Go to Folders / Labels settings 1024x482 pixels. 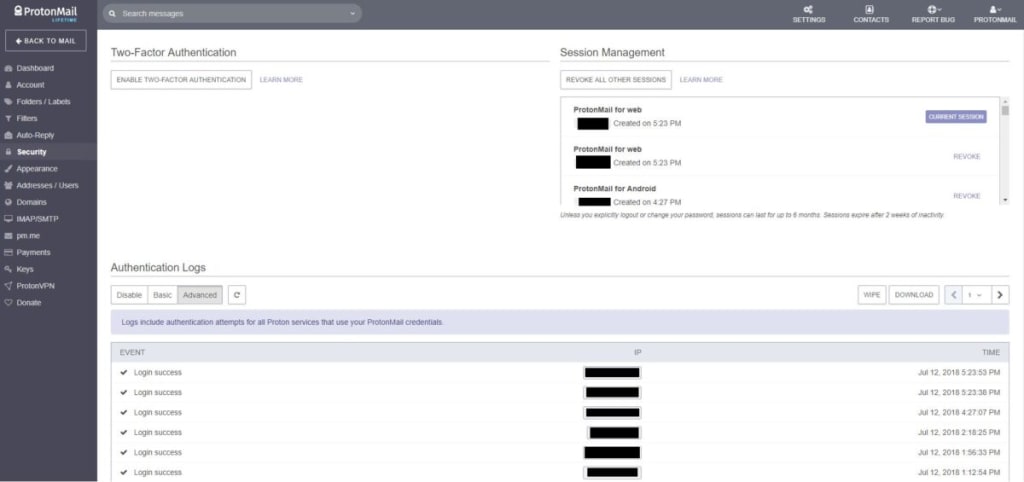click(43, 102)
